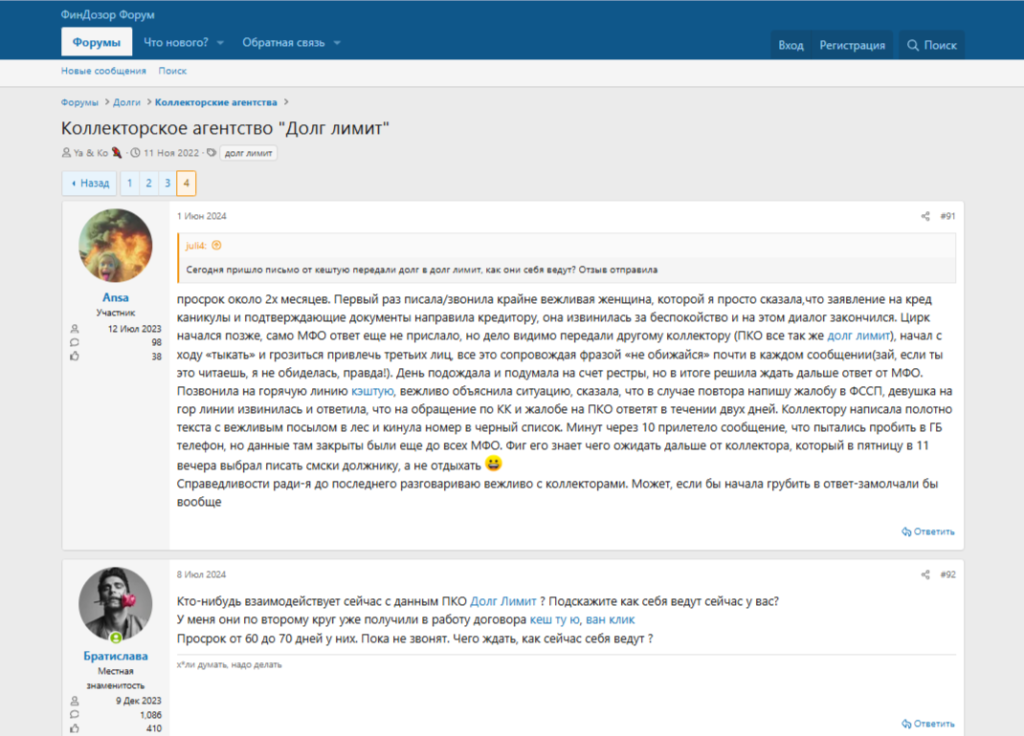The width and height of the screenshot is (1024, 736).
Task: Open the Ya & Ko author link
Action: point(91,153)
